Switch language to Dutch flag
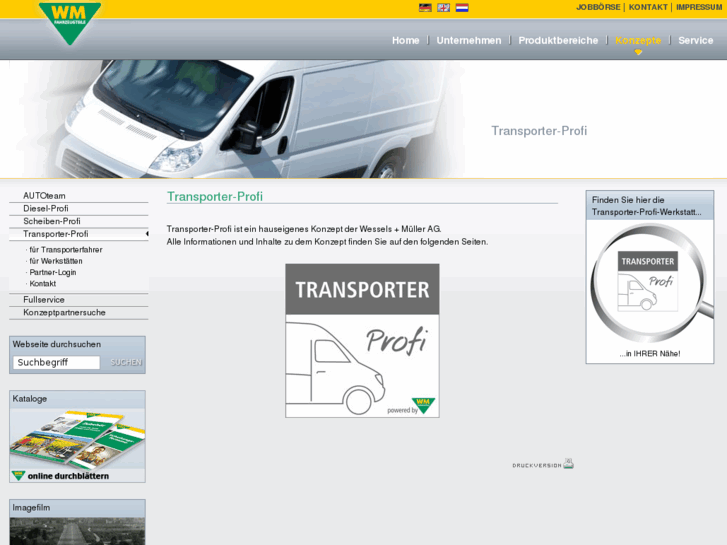Viewport: 727px width, 545px height. pos(462,7)
